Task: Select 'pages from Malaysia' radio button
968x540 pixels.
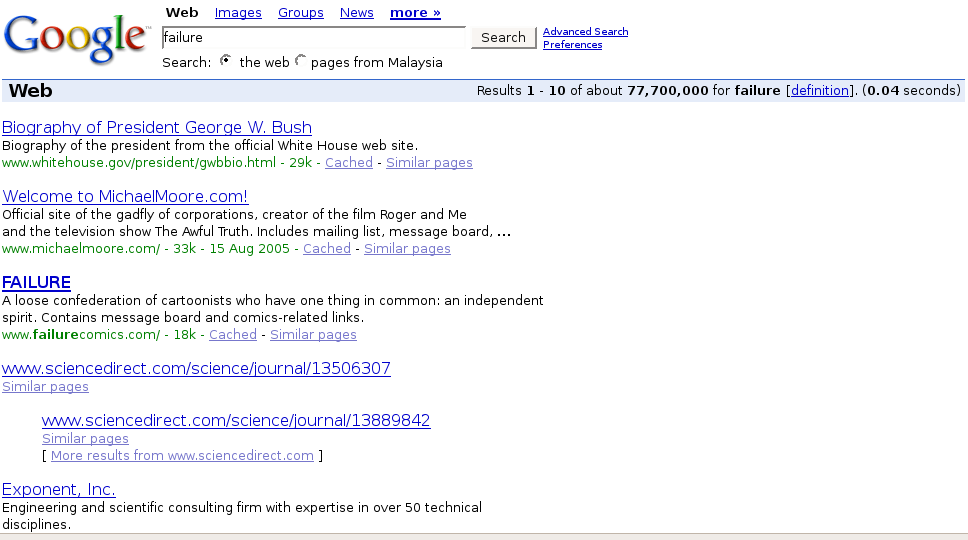Action: [x=300, y=61]
